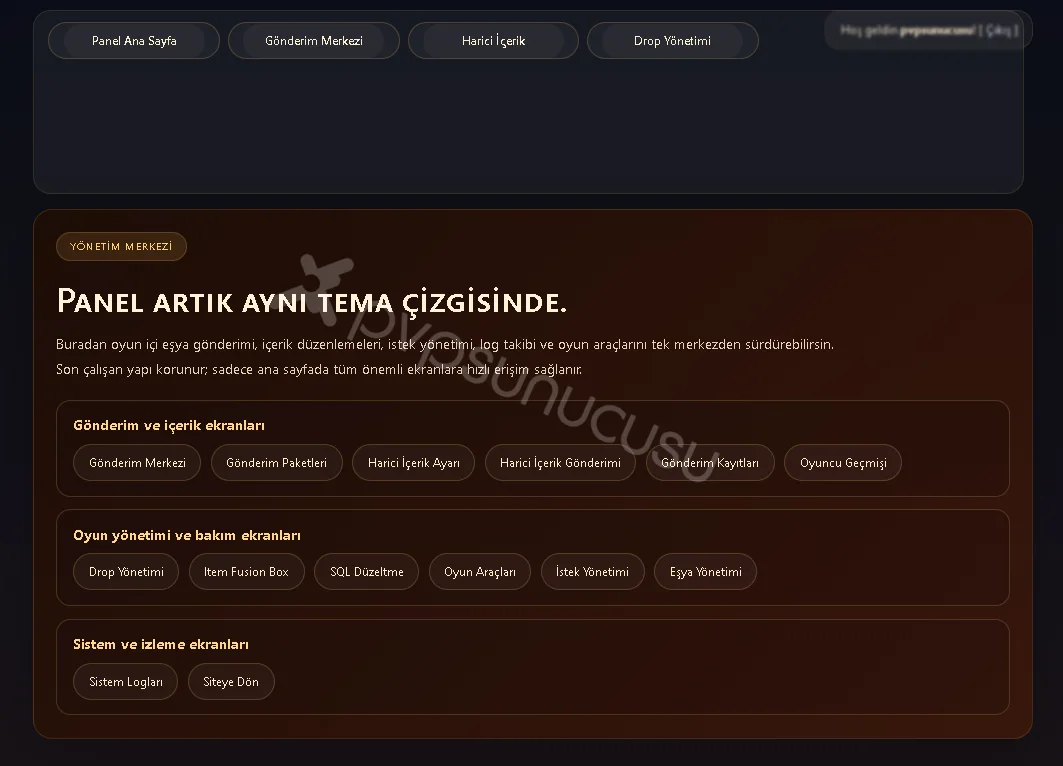
Task: Open Harici İçerik Ayarı
Action: 414,463
